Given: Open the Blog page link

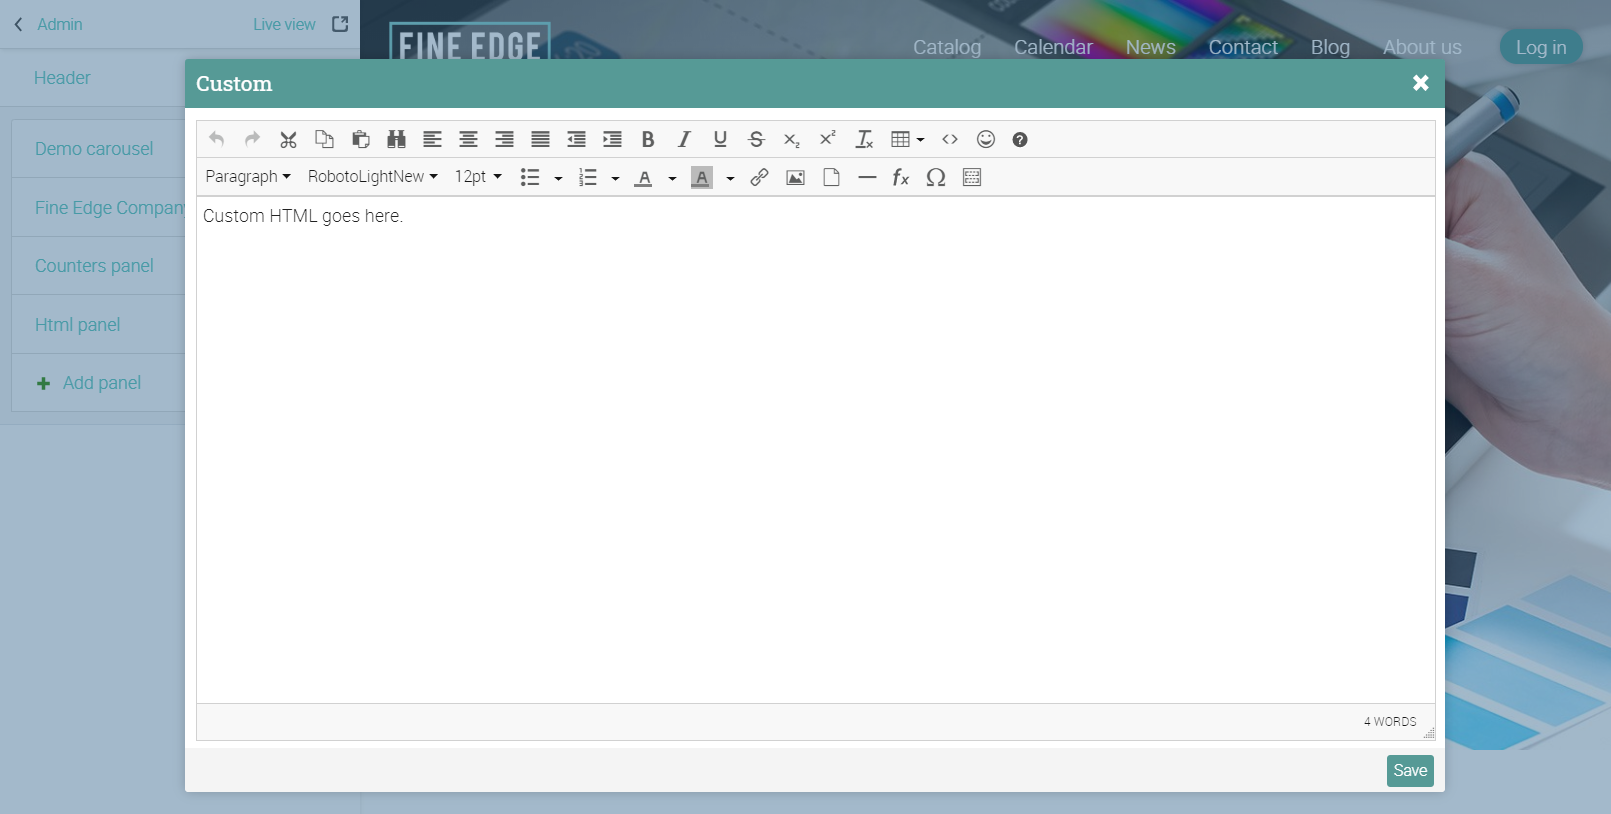Looking at the screenshot, I should (x=1330, y=47).
